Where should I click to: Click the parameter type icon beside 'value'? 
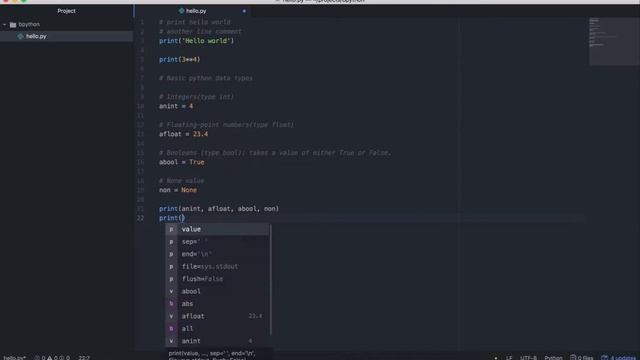(x=171, y=229)
